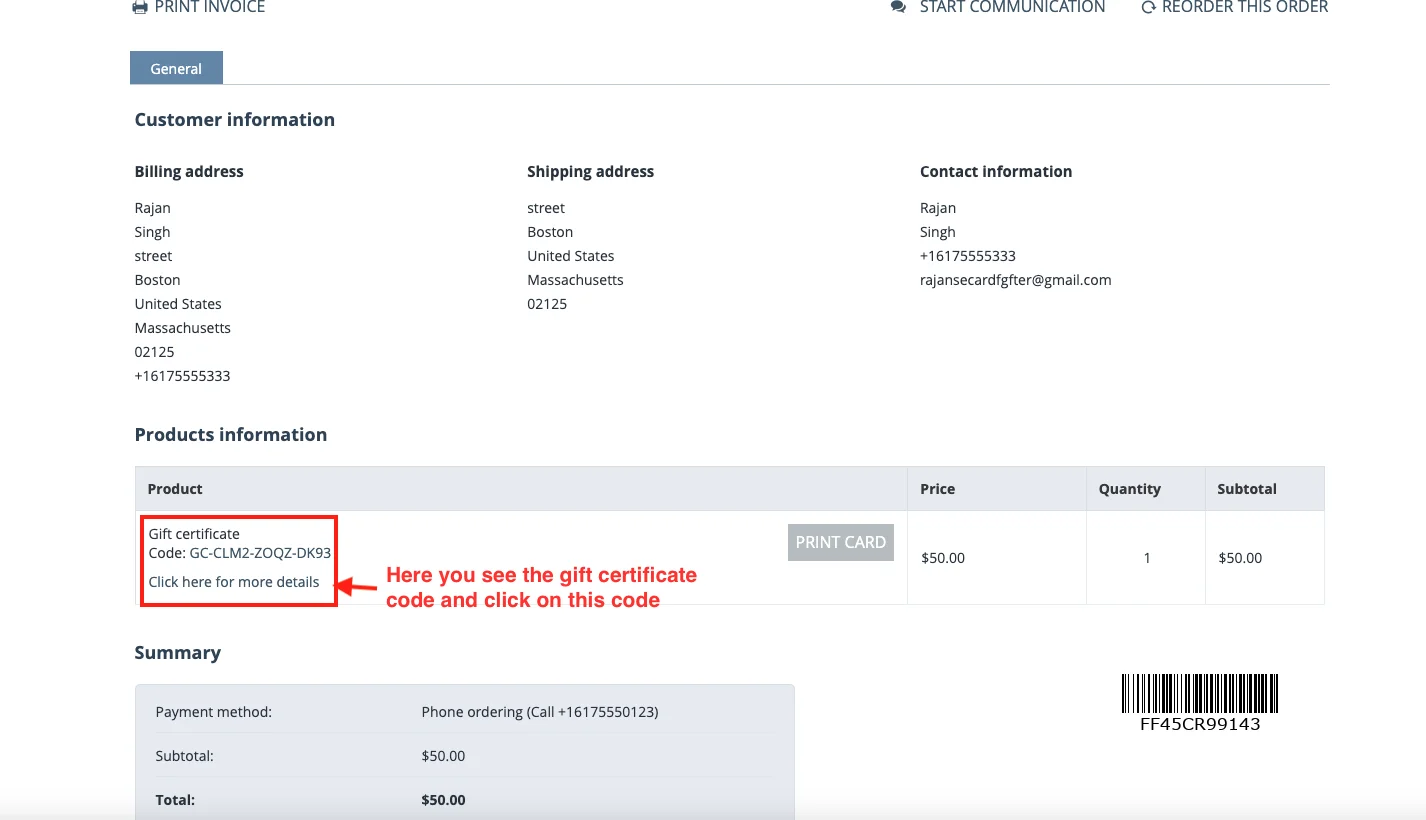Click the Price column header
The image size is (1426, 820).
click(937, 489)
